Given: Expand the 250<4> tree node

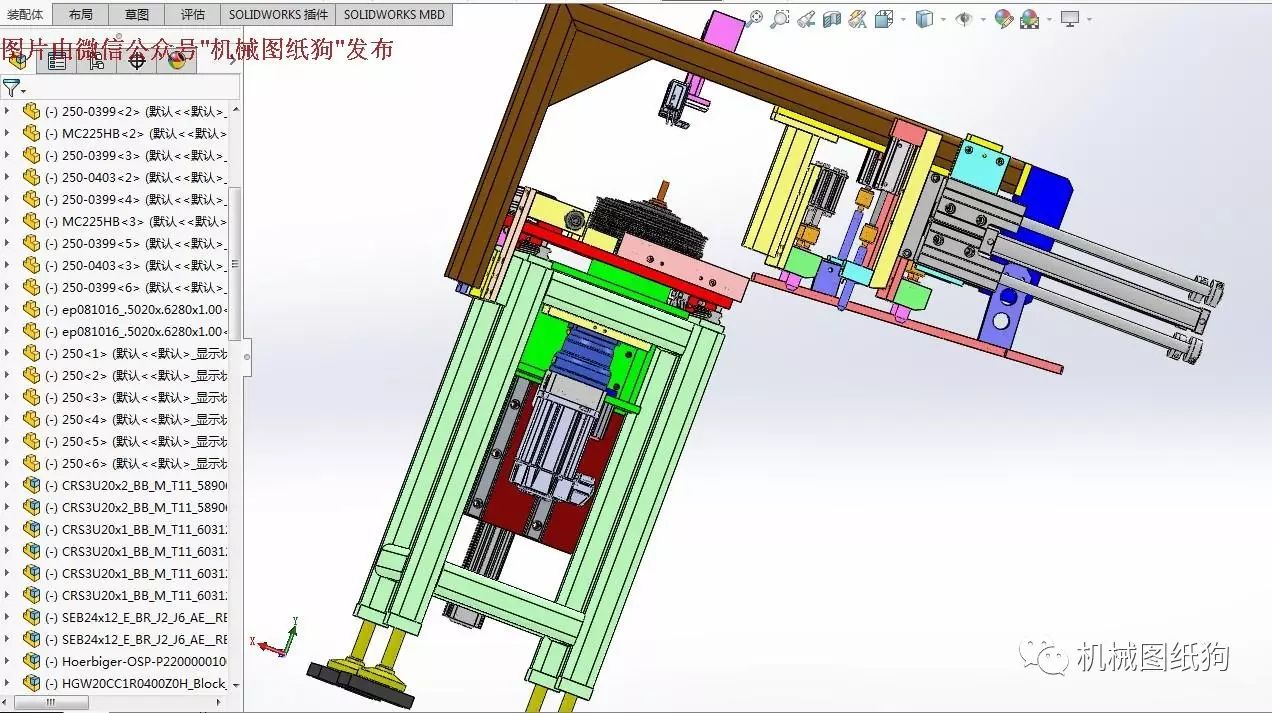Looking at the screenshot, I should (7, 419).
